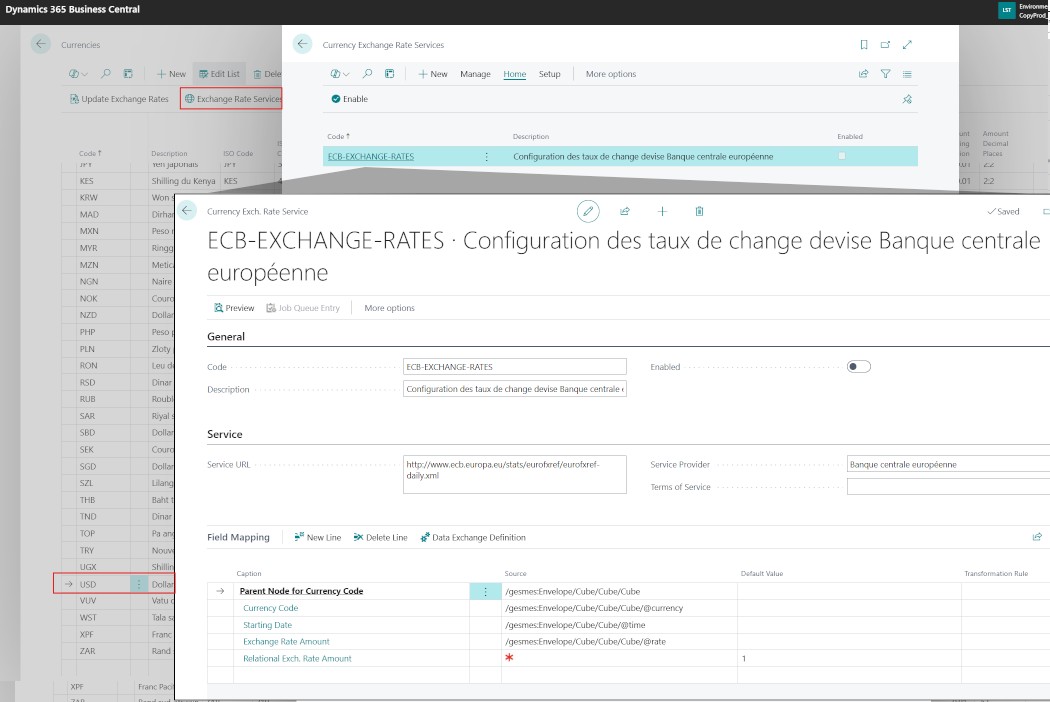
Task: Open the ECB-EXCHANGE-RATES code link
Action: (371, 157)
